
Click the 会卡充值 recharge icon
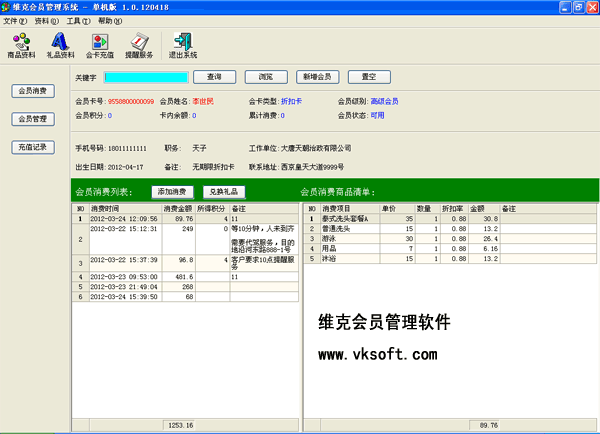pos(99,44)
